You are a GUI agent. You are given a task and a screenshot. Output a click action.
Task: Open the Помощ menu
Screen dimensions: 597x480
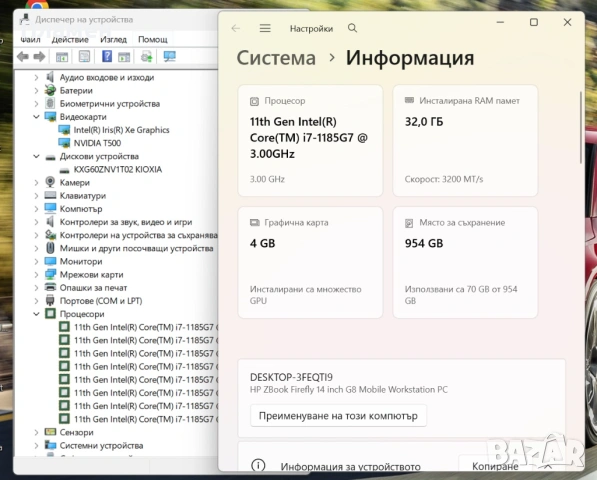153,40
